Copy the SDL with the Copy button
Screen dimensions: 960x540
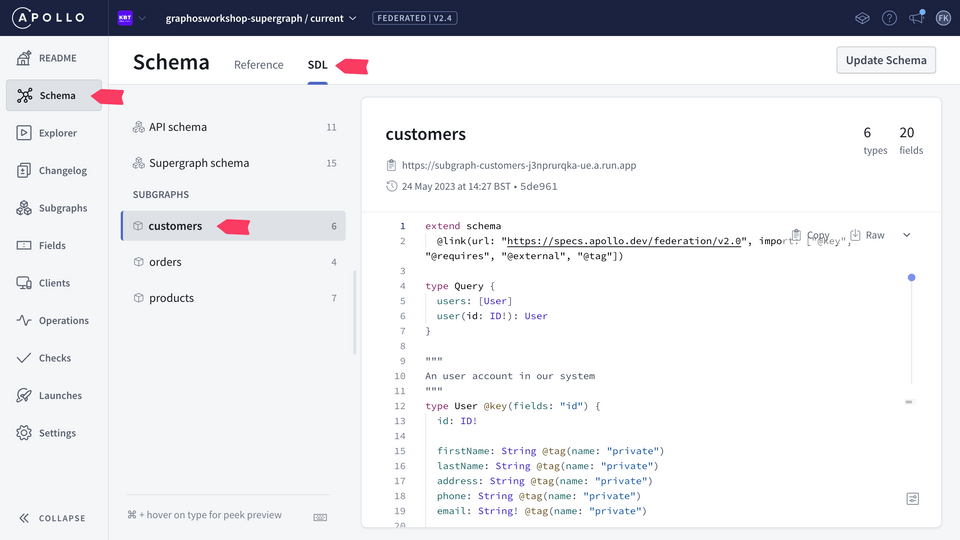tap(811, 235)
